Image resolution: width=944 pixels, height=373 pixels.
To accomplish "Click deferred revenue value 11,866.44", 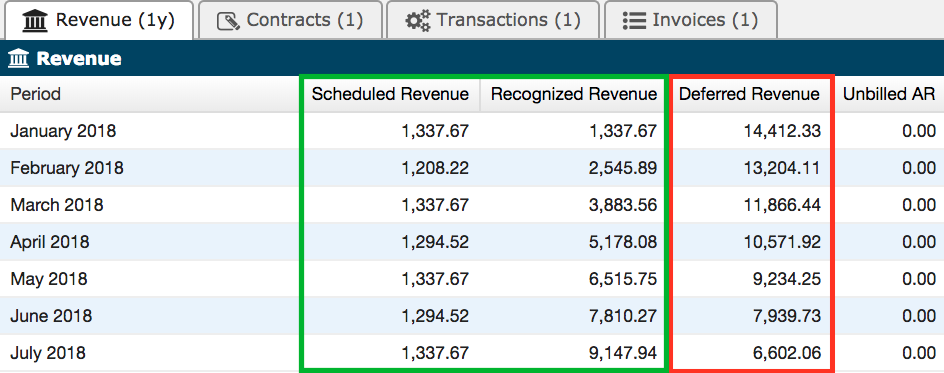I will (x=781, y=205).
